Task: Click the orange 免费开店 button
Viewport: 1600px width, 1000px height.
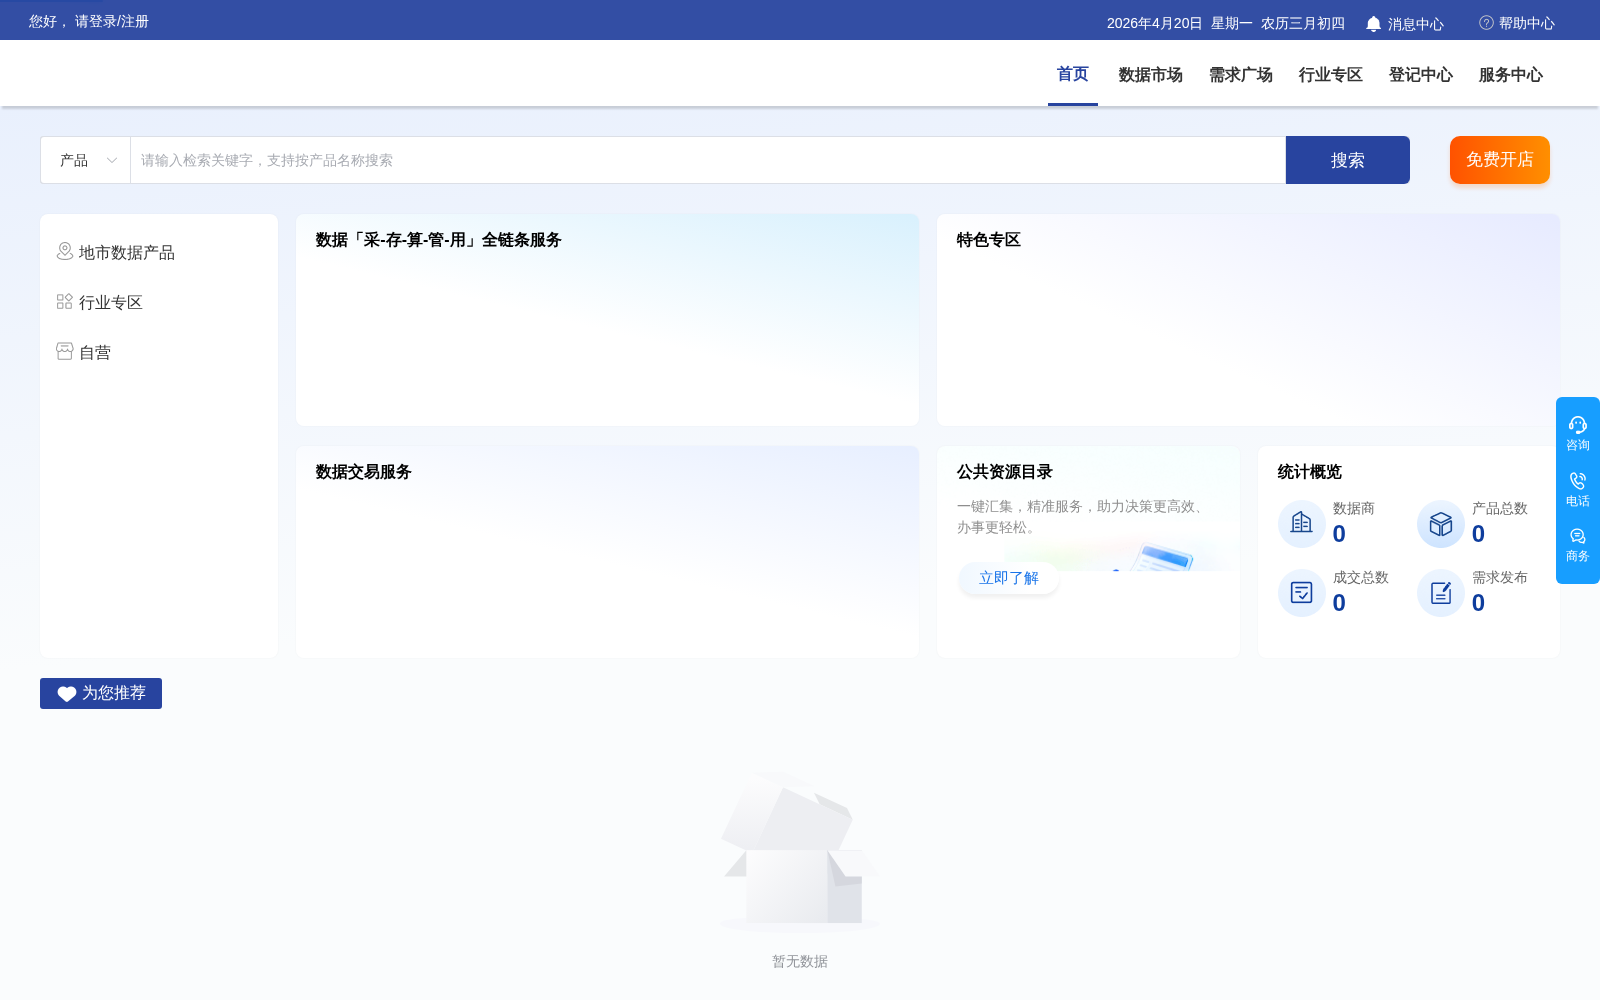Action: click(x=1500, y=160)
